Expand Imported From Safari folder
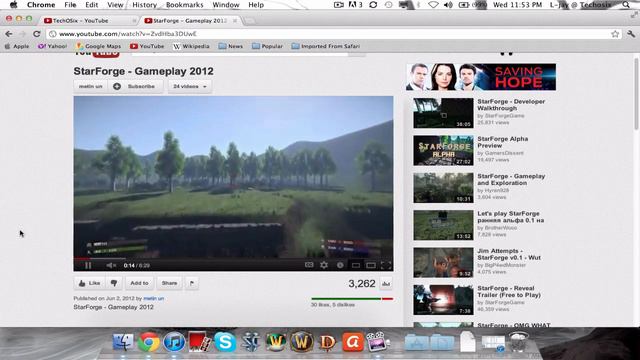640x360 pixels. click(x=326, y=46)
